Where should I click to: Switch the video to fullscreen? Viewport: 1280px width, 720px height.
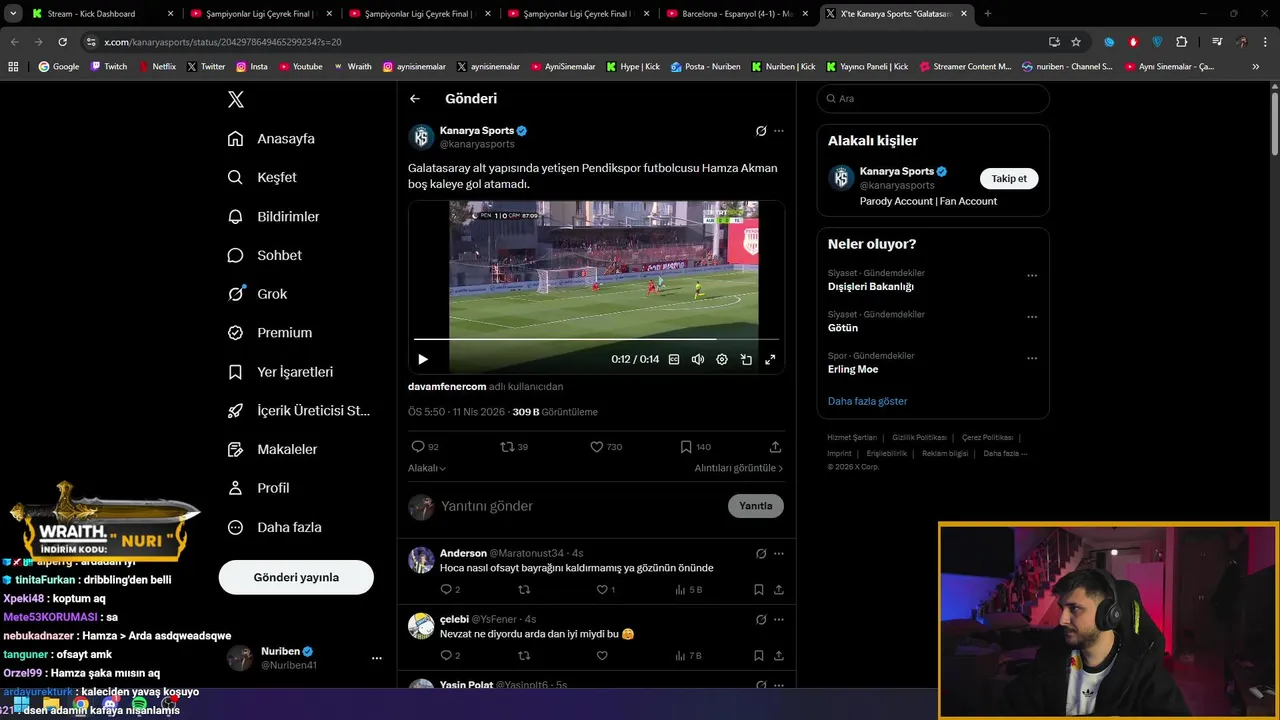point(770,359)
